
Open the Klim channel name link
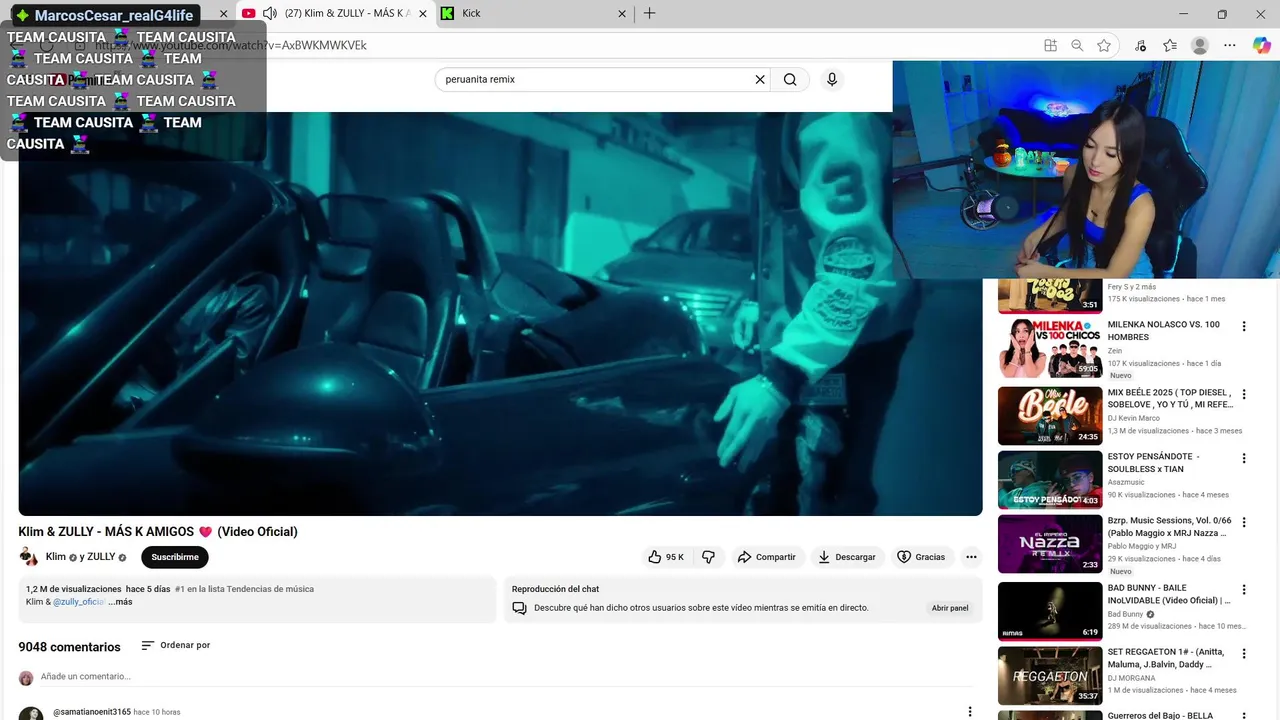pyautogui.click(x=56, y=557)
